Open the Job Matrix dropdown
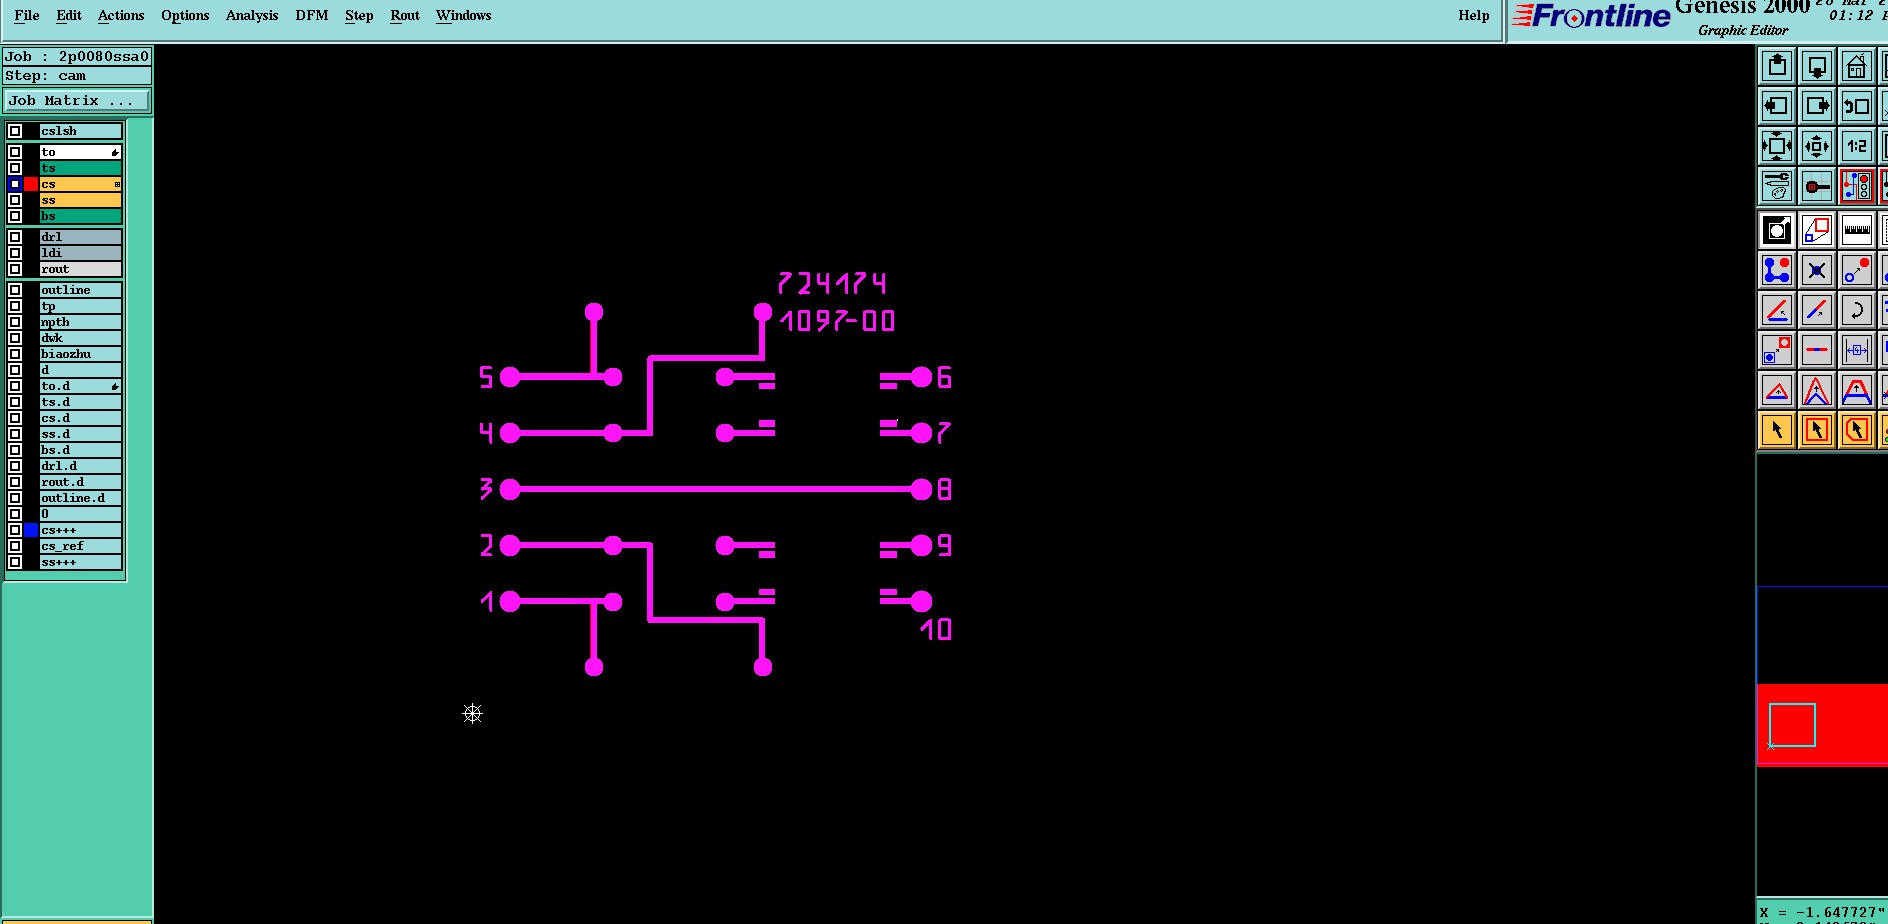This screenshot has height=924, width=1888. [76, 101]
